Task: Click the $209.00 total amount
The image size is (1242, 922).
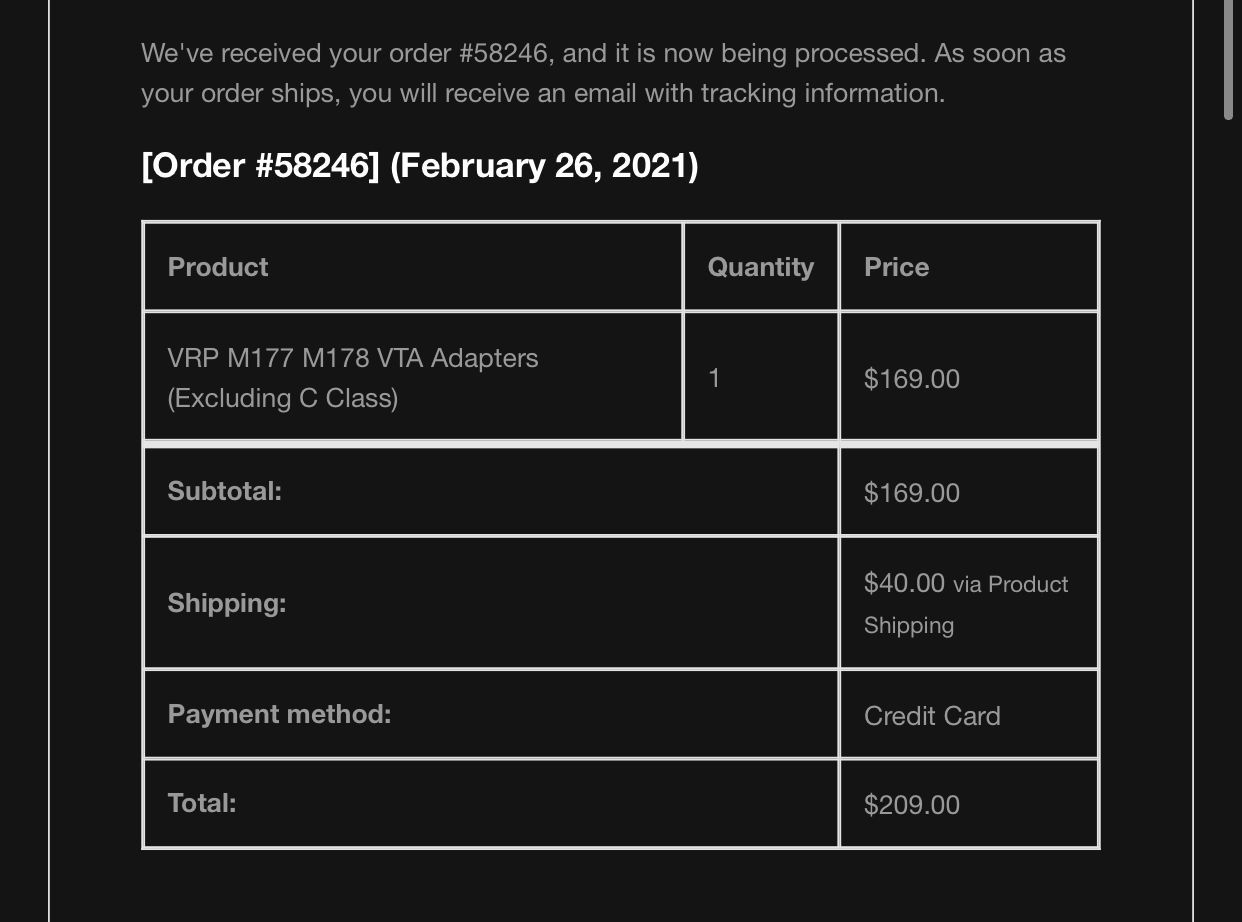Action: pyautogui.click(x=911, y=805)
